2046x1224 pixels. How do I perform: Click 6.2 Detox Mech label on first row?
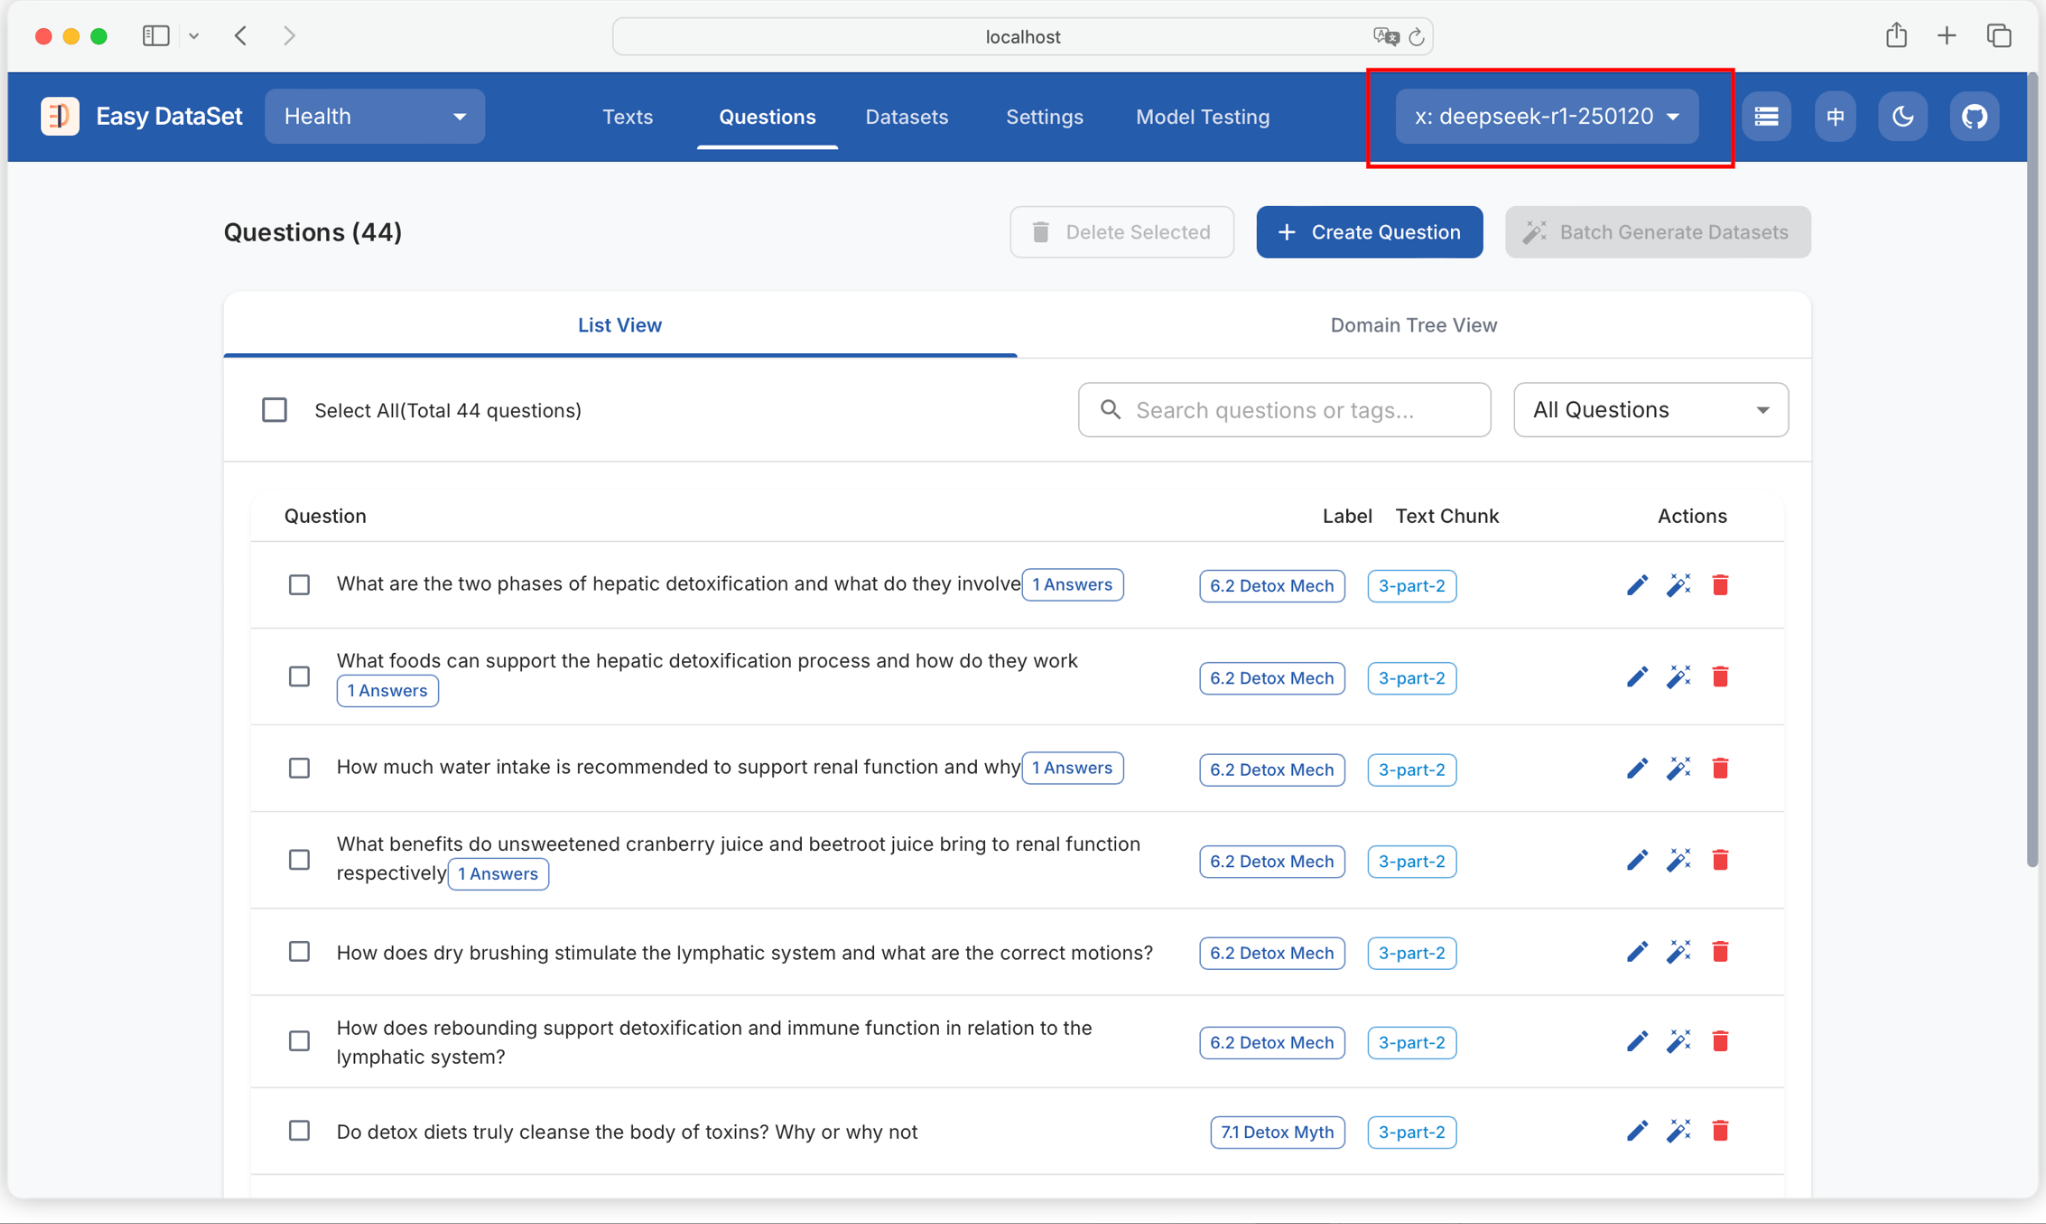[x=1271, y=586]
